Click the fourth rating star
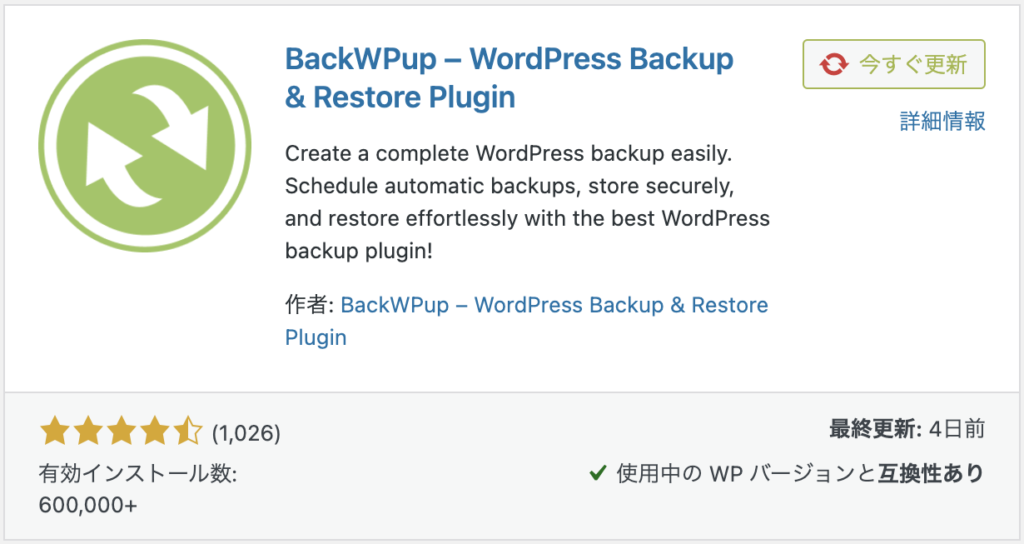Viewport: 1024px width, 544px height. point(155,432)
